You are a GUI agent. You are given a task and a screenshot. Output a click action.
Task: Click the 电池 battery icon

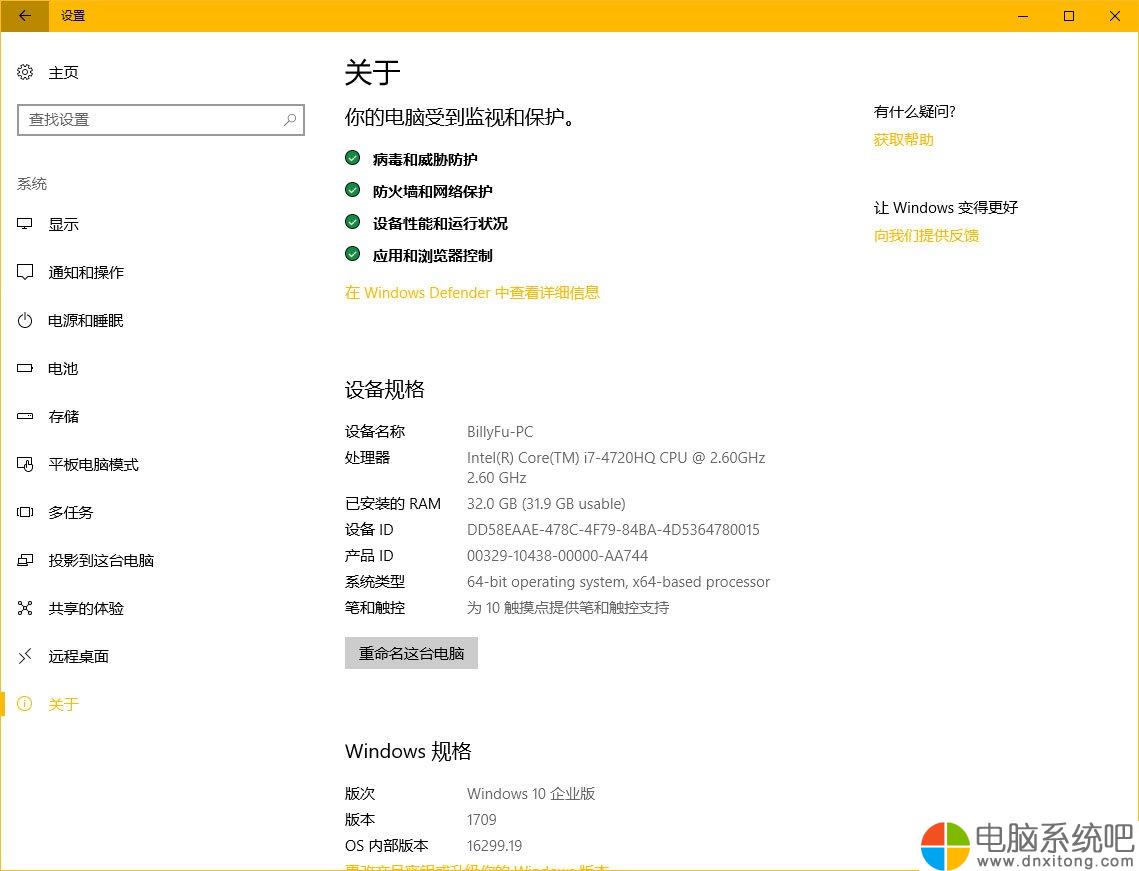pos(25,368)
